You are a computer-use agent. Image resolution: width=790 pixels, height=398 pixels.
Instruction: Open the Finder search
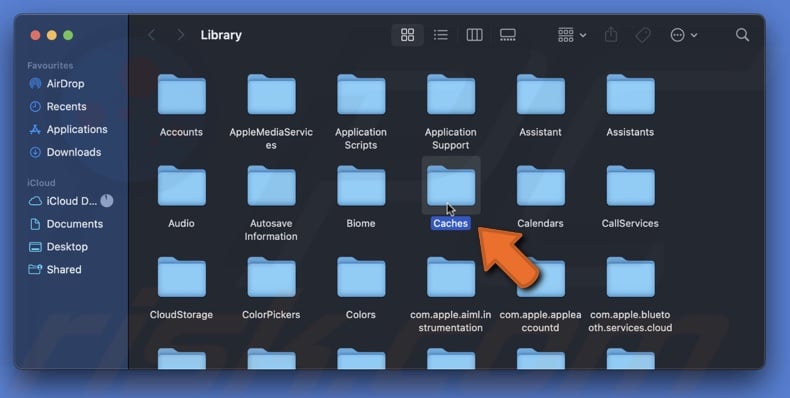click(742, 35)
